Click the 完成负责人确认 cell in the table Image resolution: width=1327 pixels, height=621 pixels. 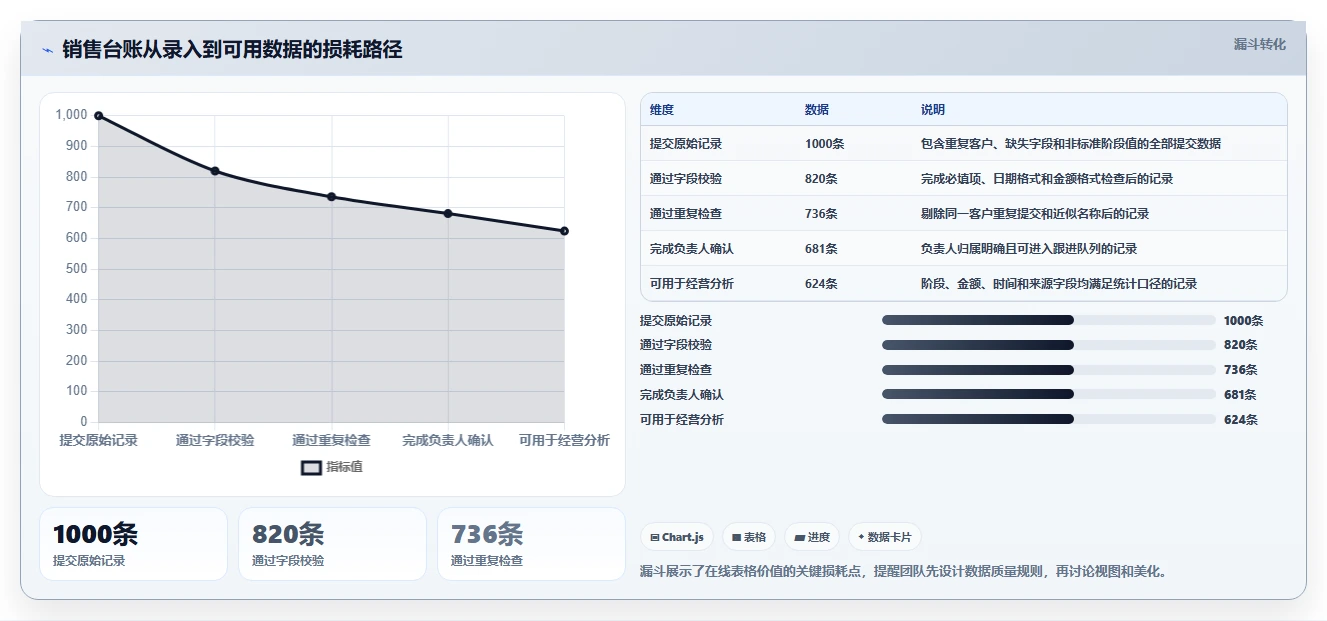pyautogui.click(x=692, y=249)
